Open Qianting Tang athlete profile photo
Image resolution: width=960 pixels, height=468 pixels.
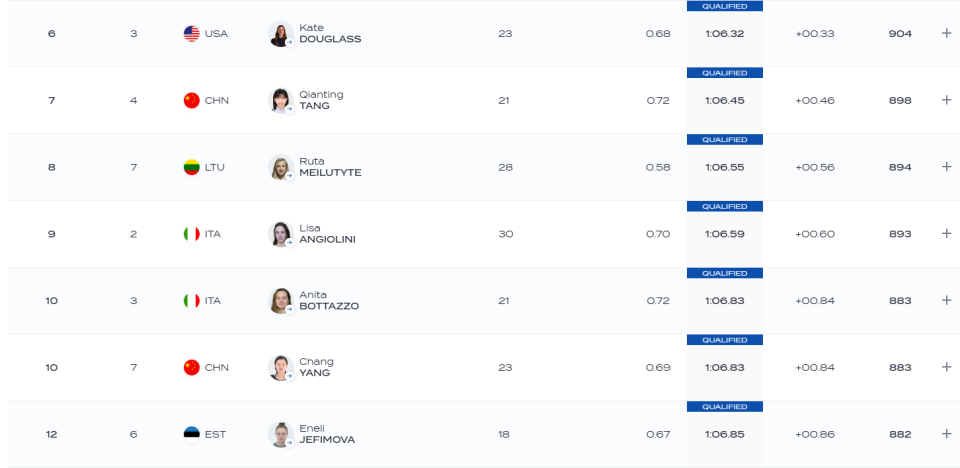tap(281, 100)
